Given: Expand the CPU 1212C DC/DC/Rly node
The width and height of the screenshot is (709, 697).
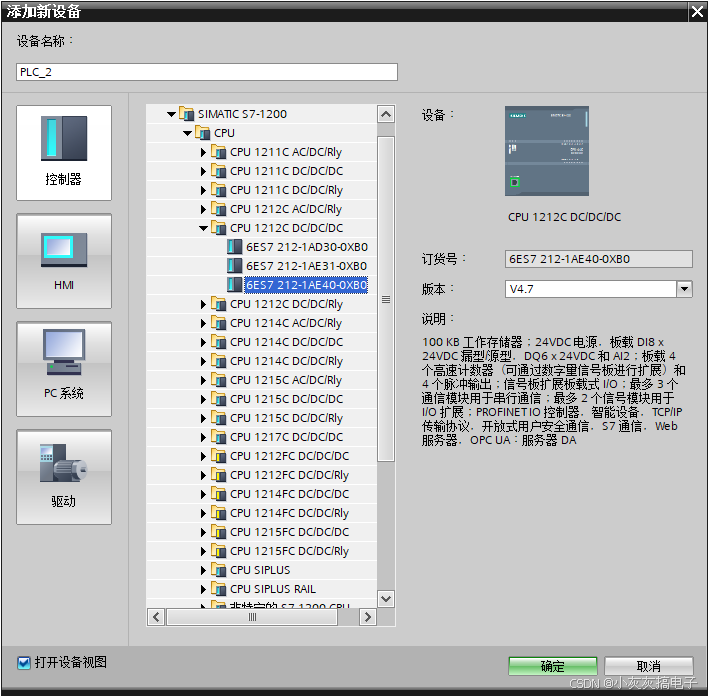Looking at the screenshot, I should (x=203, y=304).
